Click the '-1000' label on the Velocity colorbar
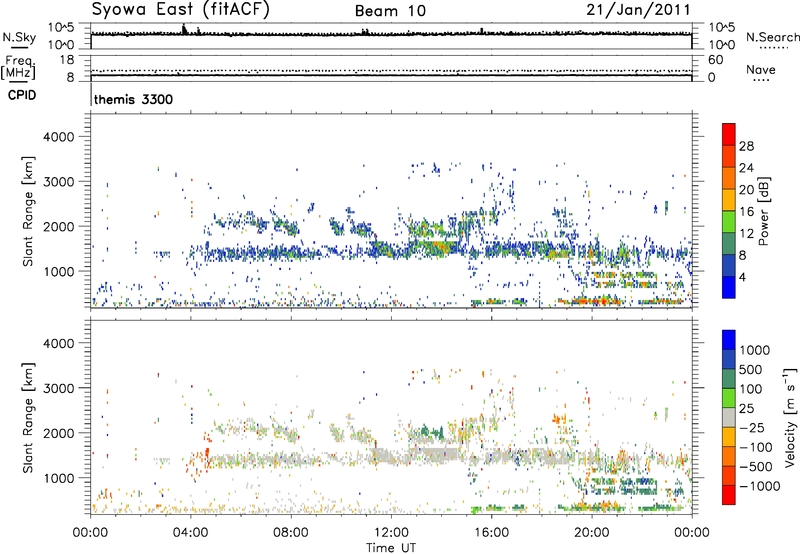Viewport: 800px width, 554px height. [x=760, y=486]
